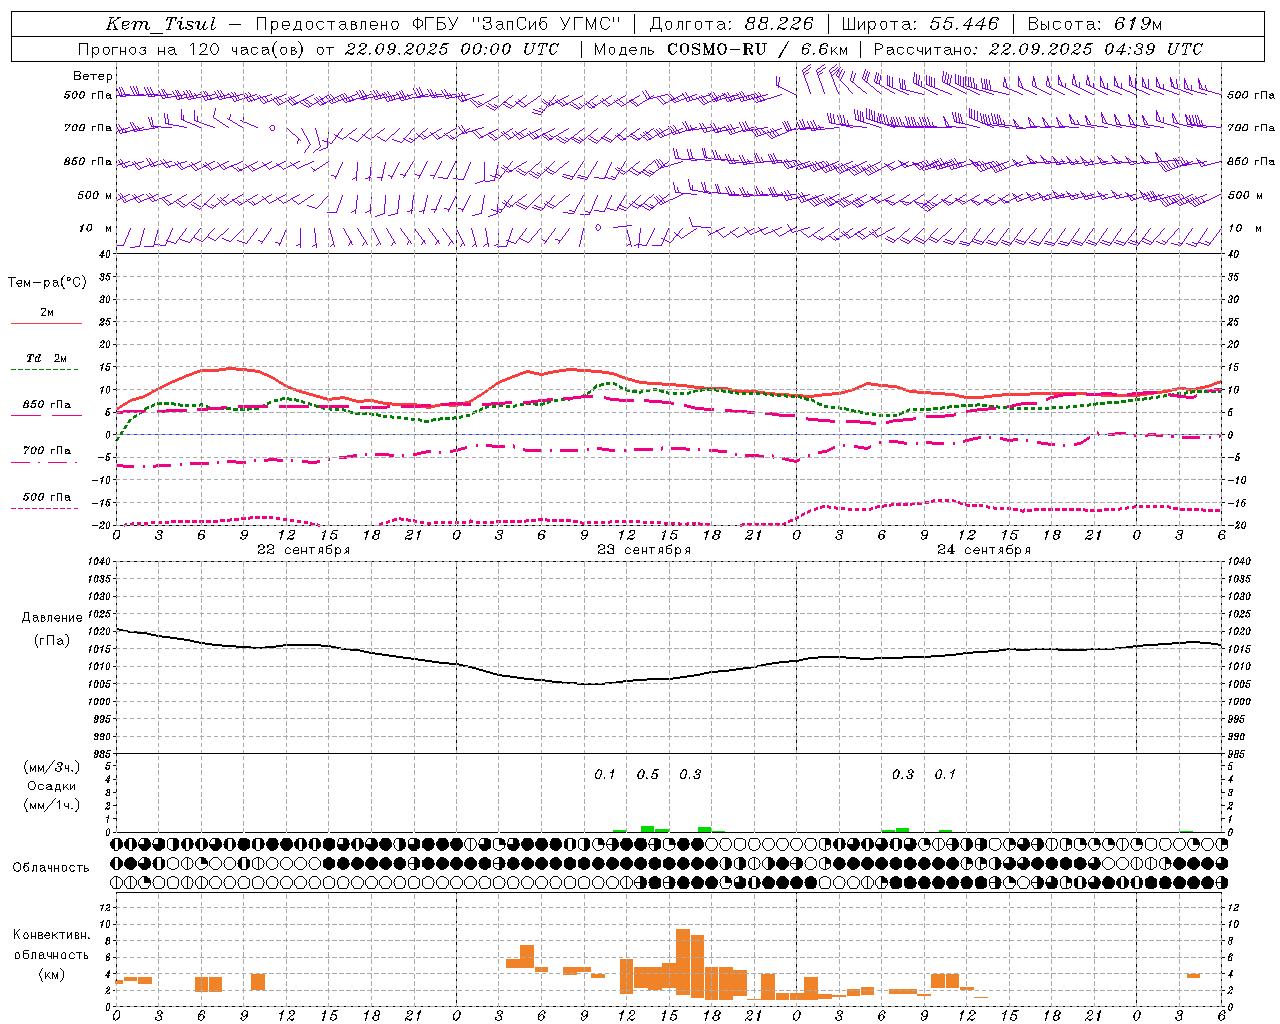Image resolution: width=1280 pixels, height=1024 pixels.
Task: Select the (мм/3ч.) unit label
Action: (52, 767)
